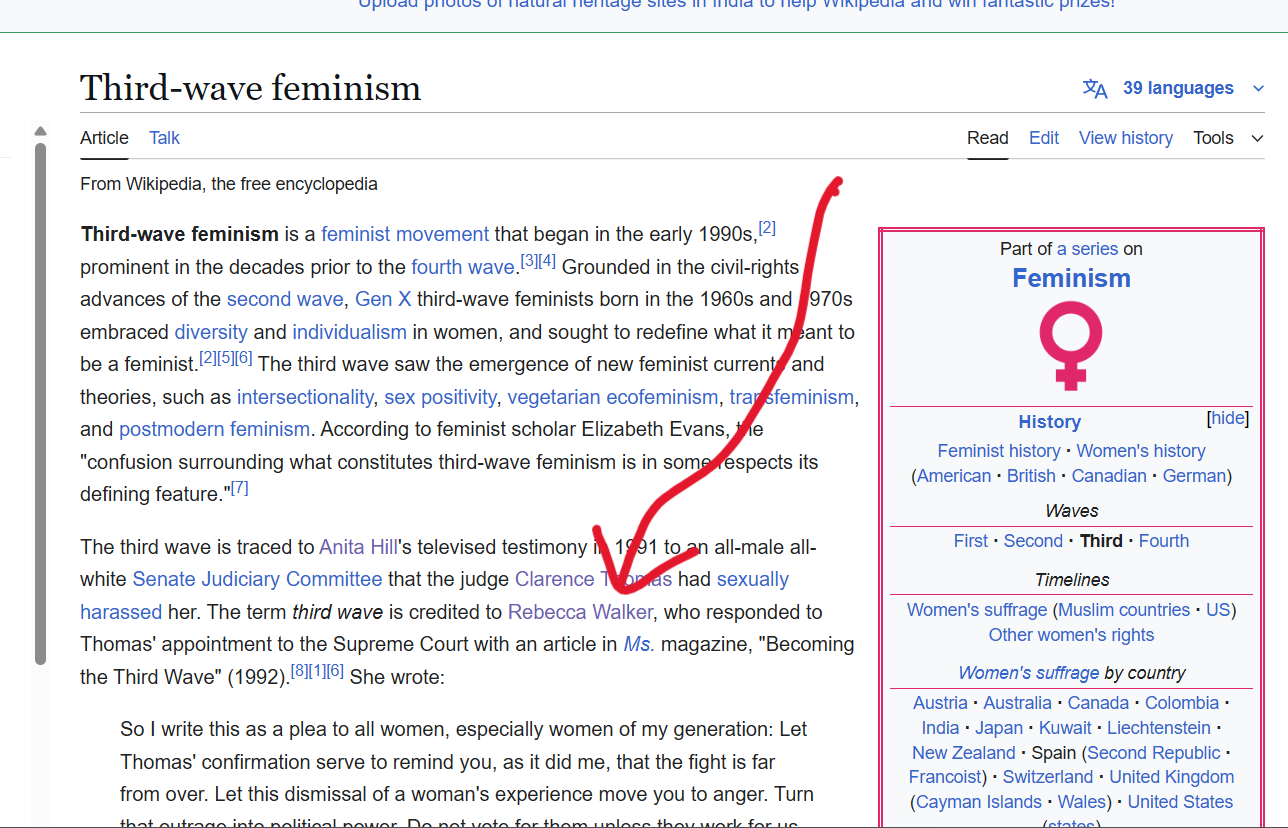Open citation reference [7]
The image size is (1288, 828).
tap(239, 488)
